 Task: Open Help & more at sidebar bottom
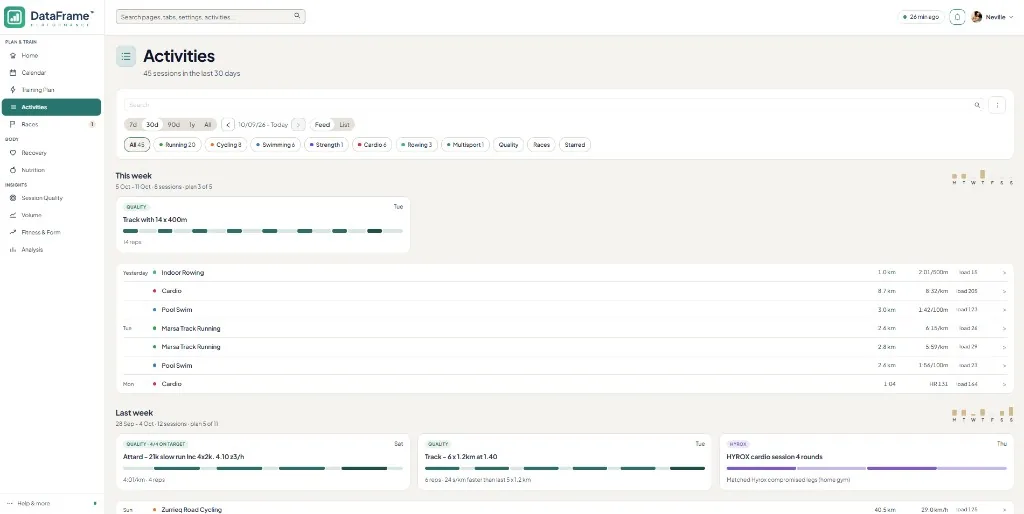click(x=52, y=504)
